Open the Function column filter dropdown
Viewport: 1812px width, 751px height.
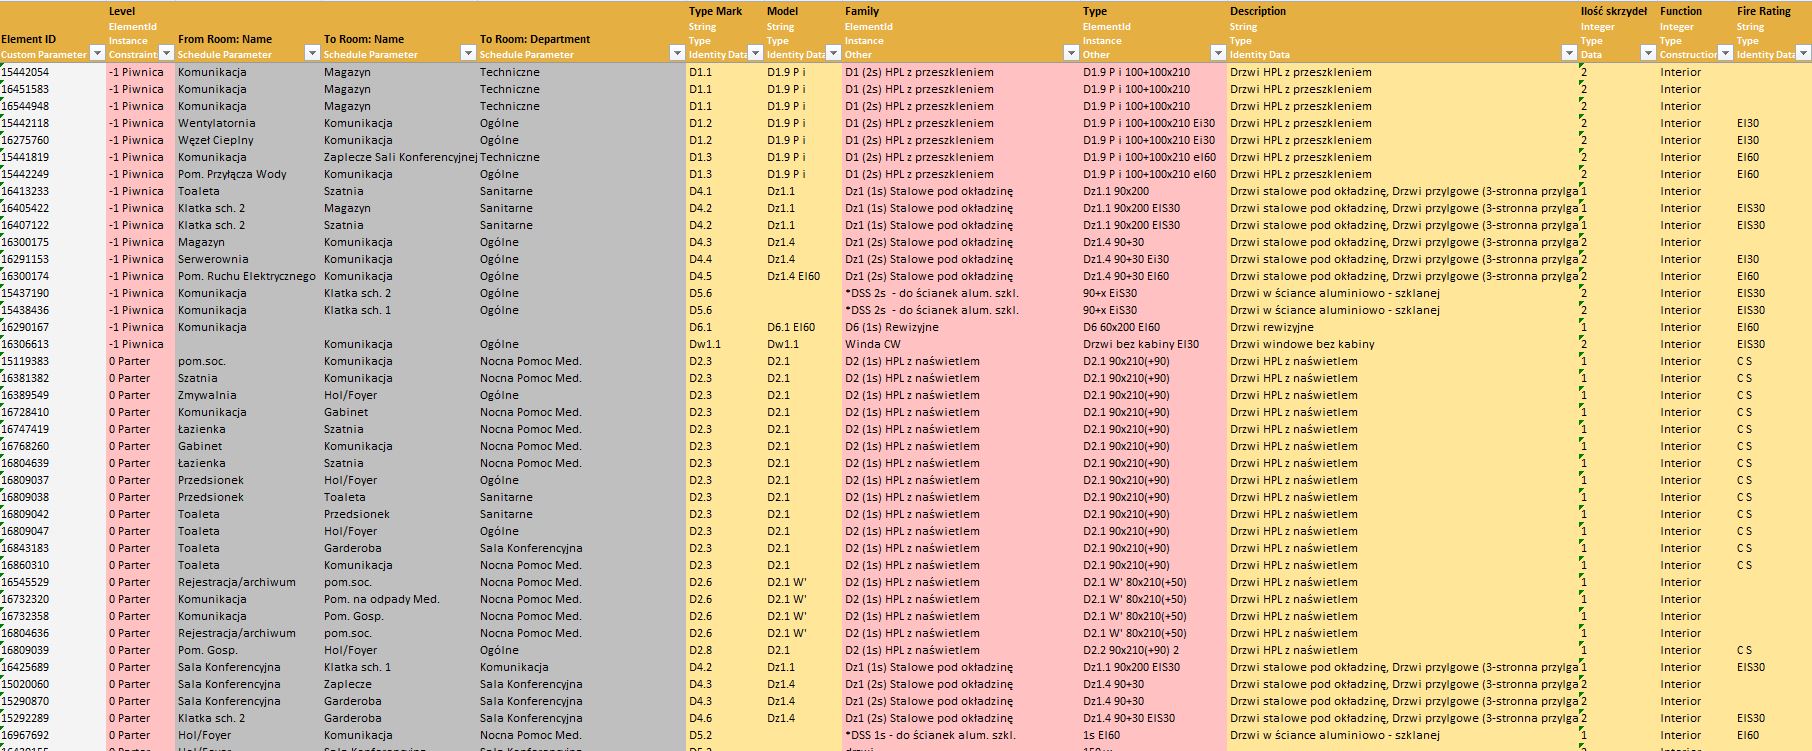tap(1725, 54)
